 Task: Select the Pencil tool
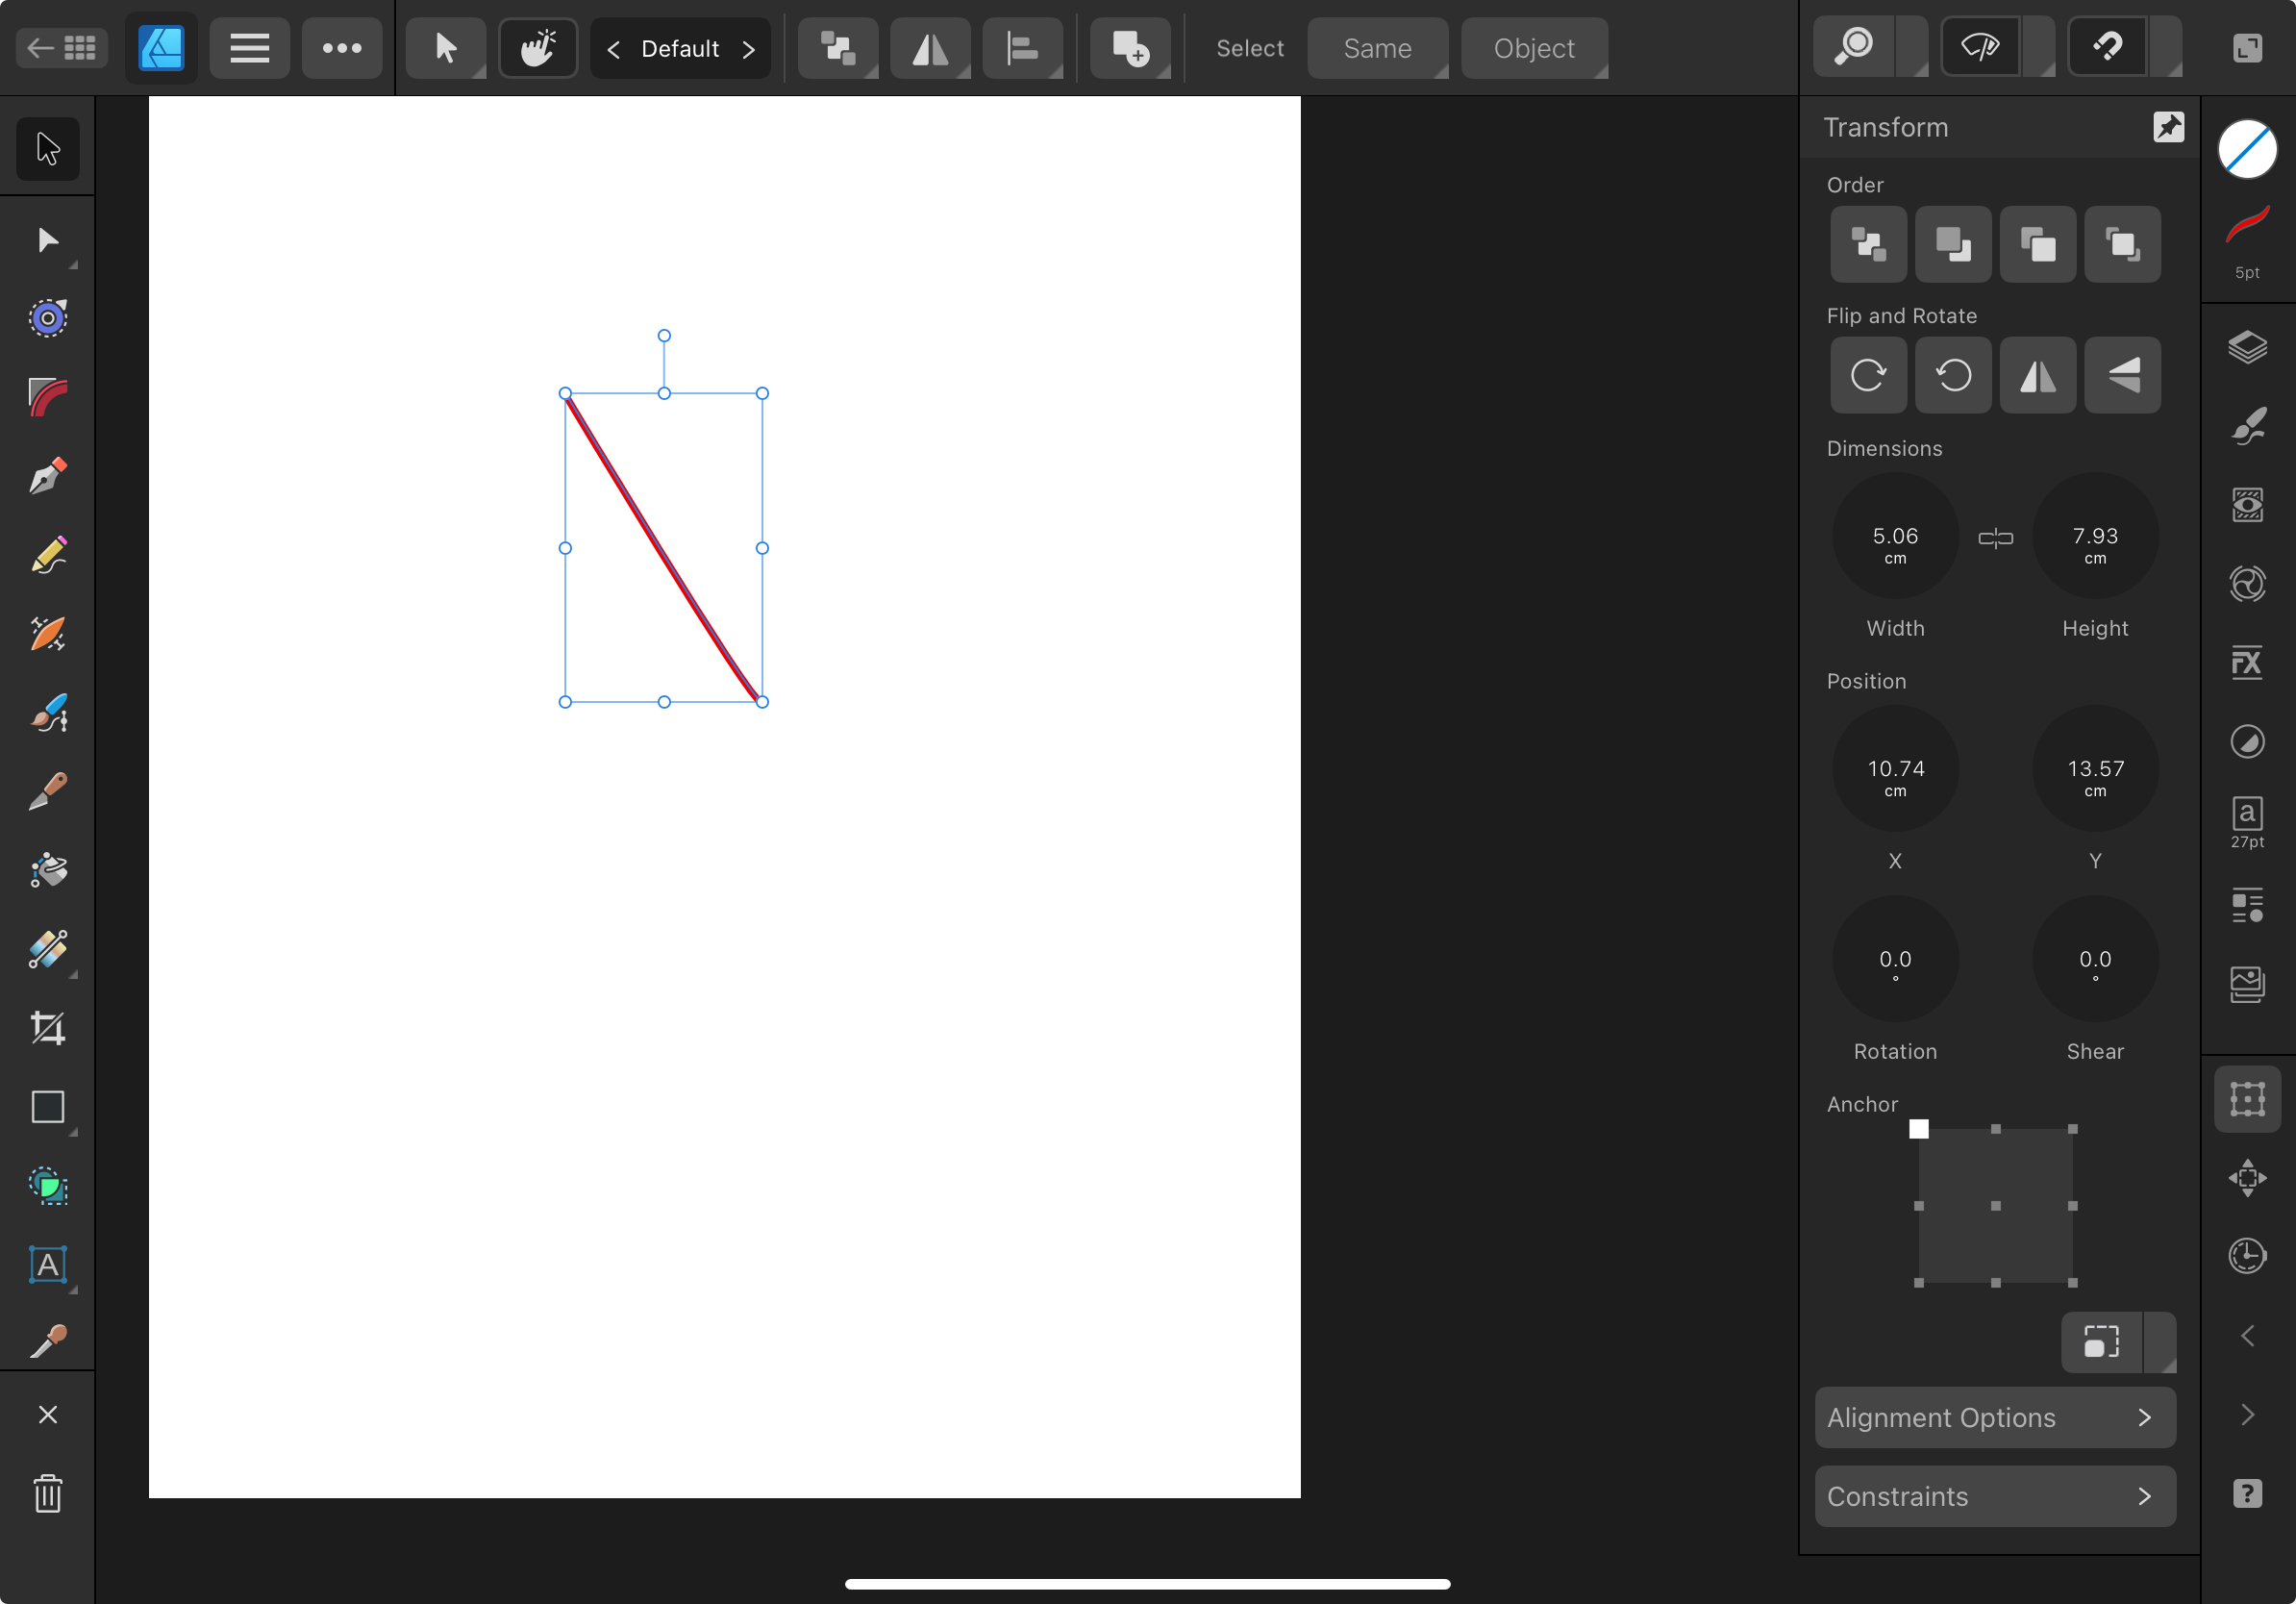click(x=47, y=556)
